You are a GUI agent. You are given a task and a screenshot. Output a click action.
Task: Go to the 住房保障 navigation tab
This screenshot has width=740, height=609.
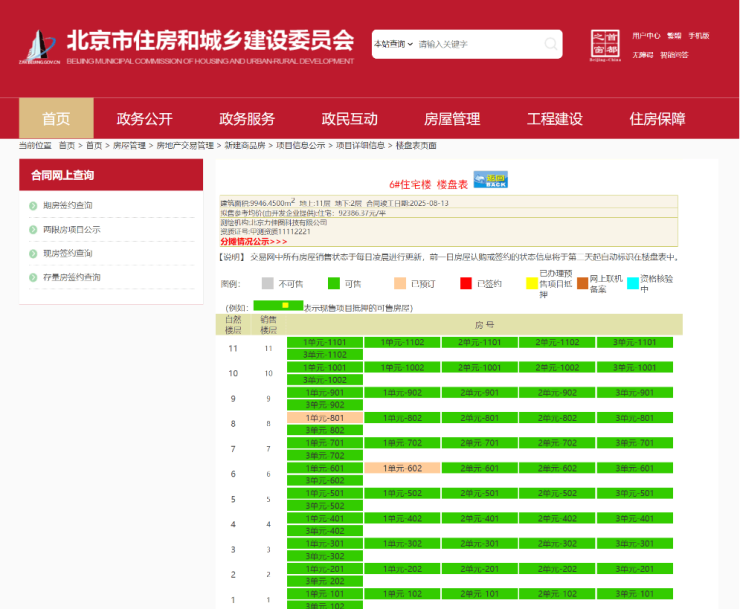coord(657,119)
